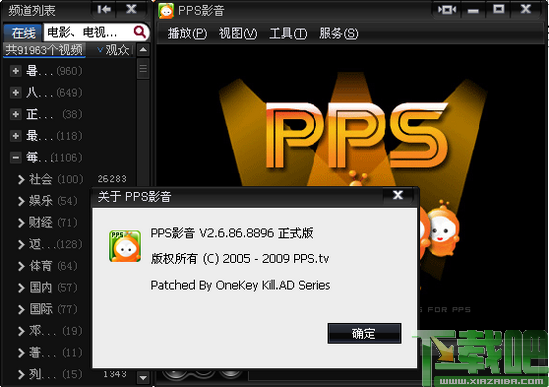Screen dimensions: 549x387
Task: Toggle compact mode icon in the PPS title bar
Action: (x=447, y=9)
